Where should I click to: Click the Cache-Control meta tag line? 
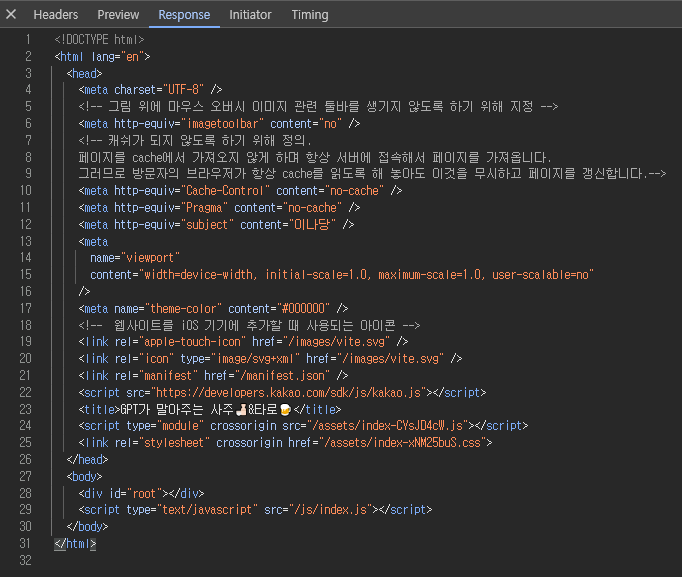coord(240,191)
